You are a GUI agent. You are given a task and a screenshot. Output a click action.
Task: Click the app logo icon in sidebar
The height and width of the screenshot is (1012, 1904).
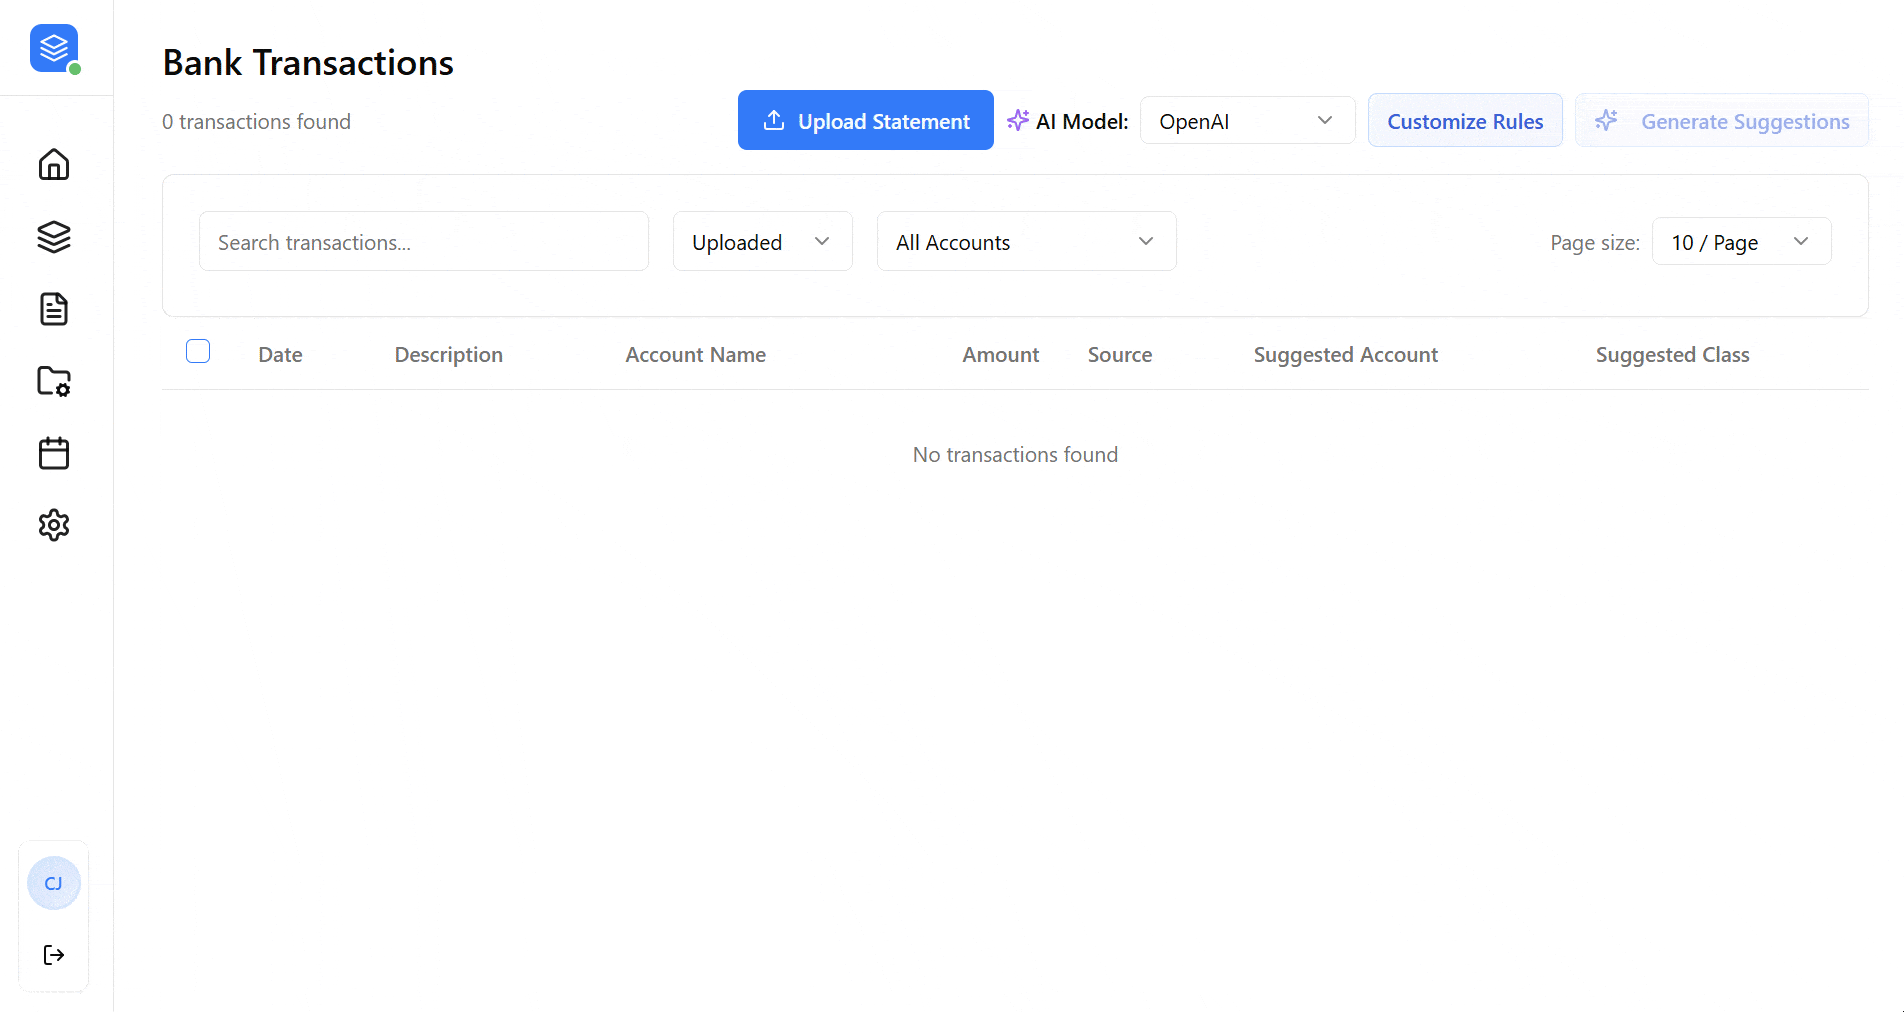click(54, 48)
